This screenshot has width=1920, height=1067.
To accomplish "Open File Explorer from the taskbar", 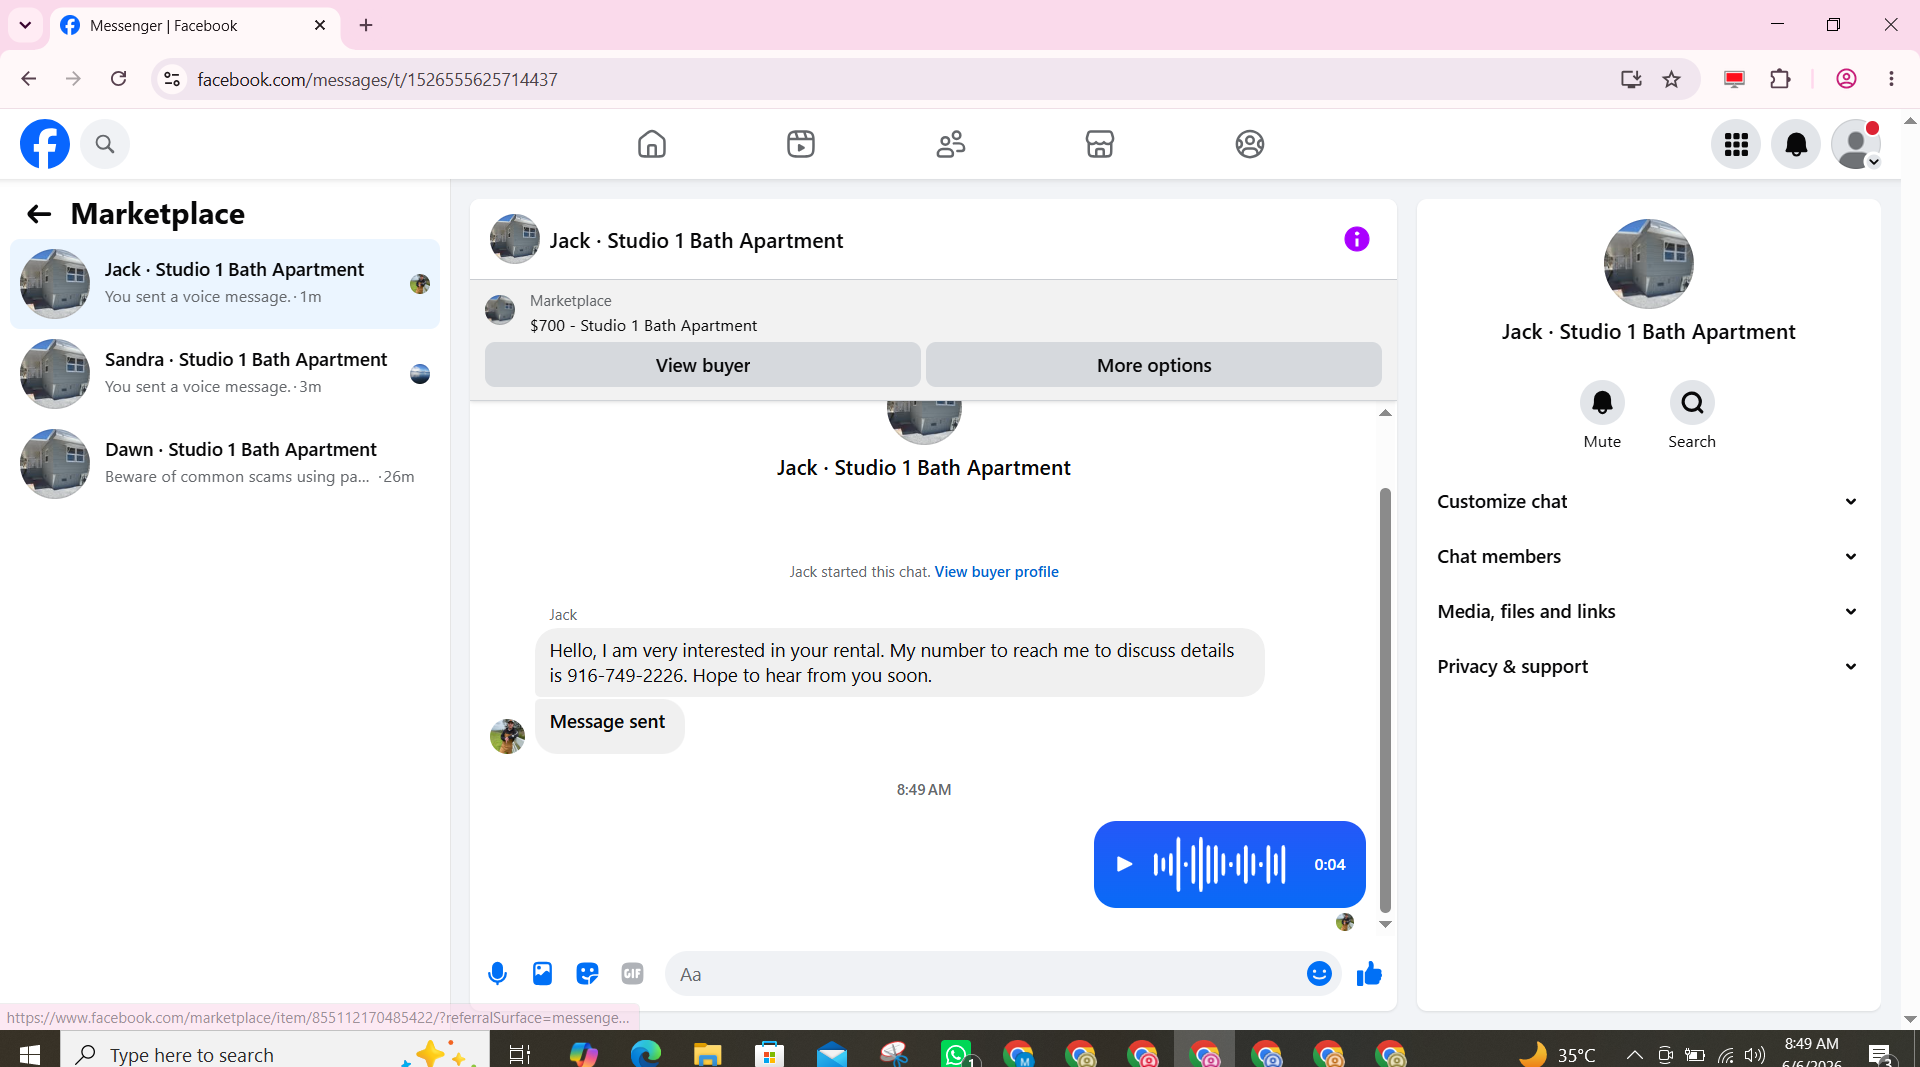I will click(x=707, y=1054).
